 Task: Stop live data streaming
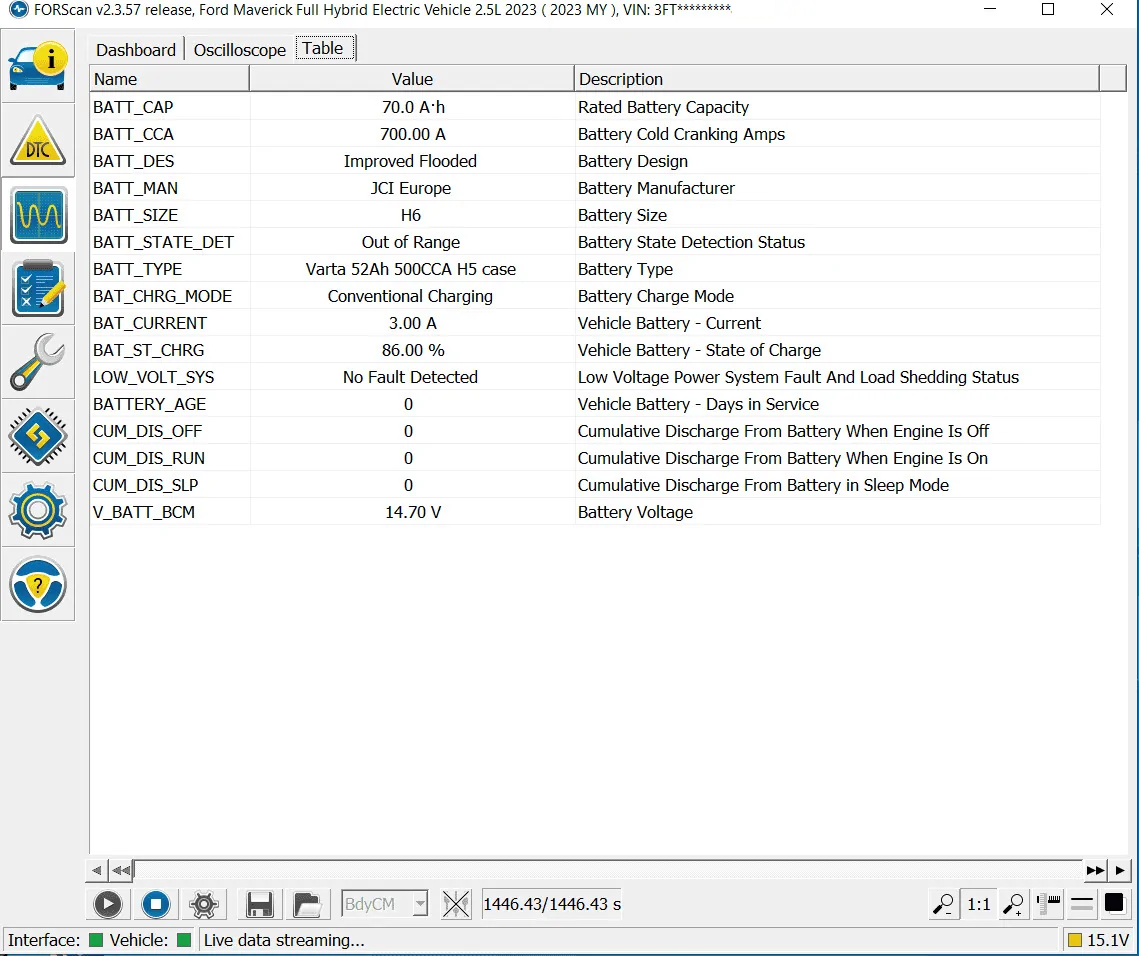click(x=156, y=905)
